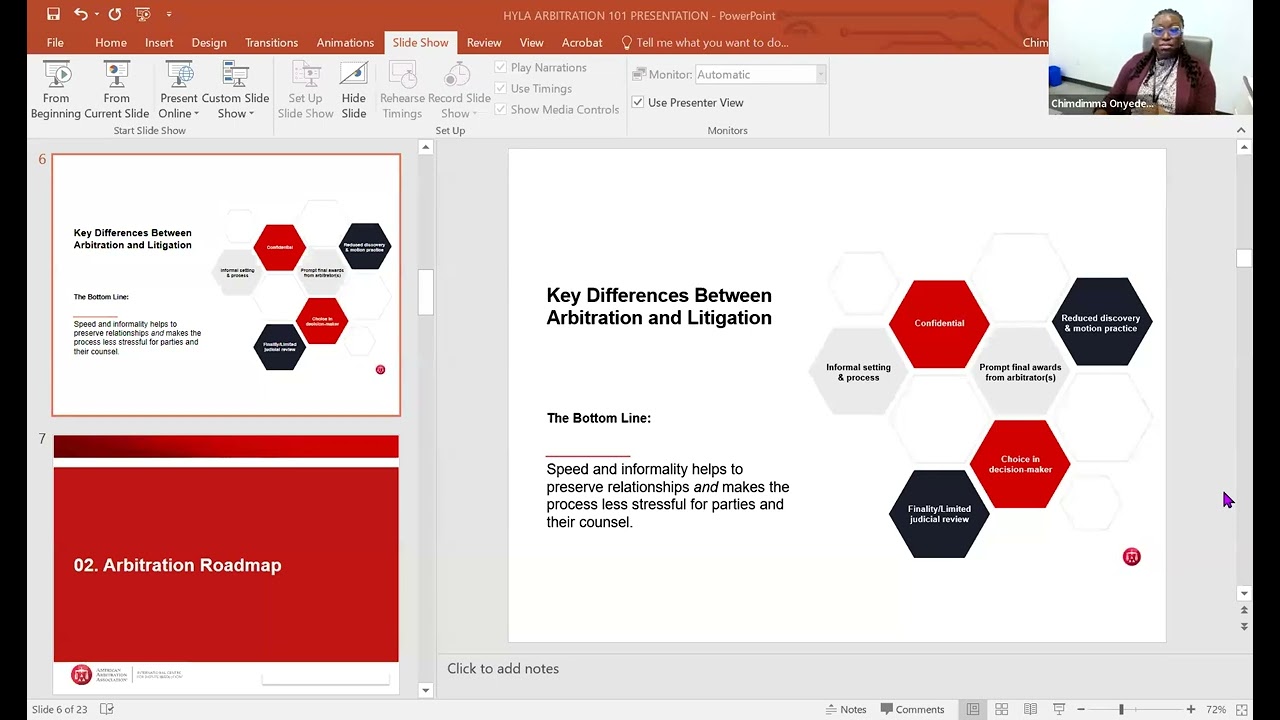
Task: Select the Confidential red hexagon on the slide
Action: click(939, 323)
